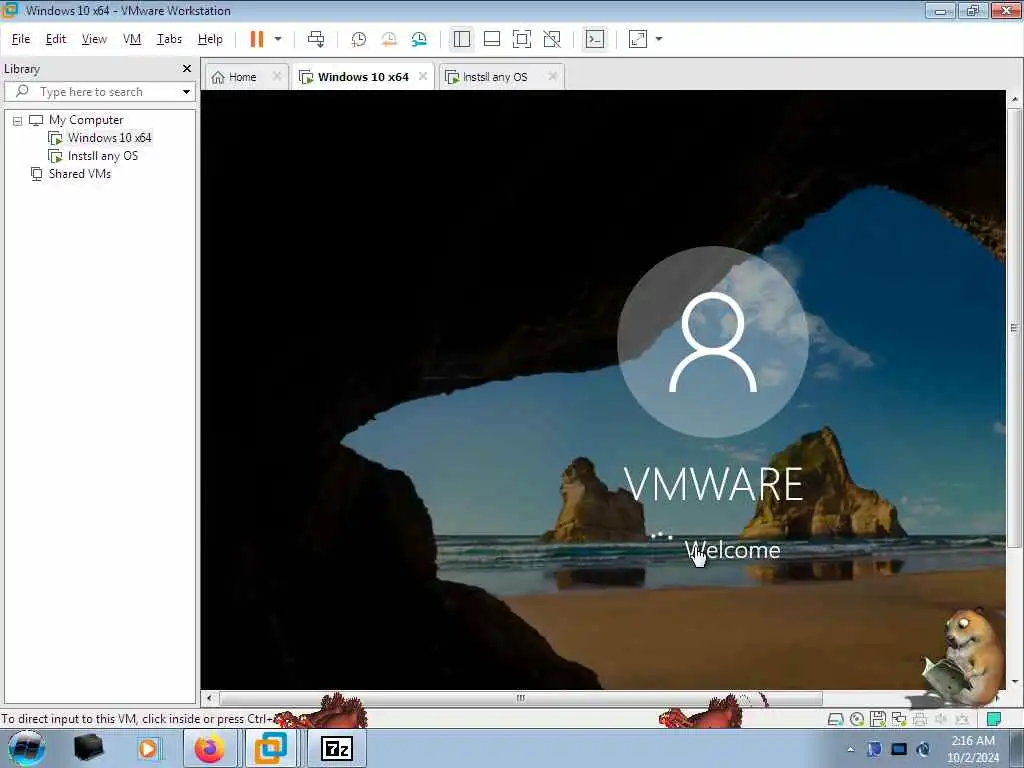The width and height of the screenshot is (1024, 768).
Task: Click the hard disk status icon
Action: (x=835, y=720)
